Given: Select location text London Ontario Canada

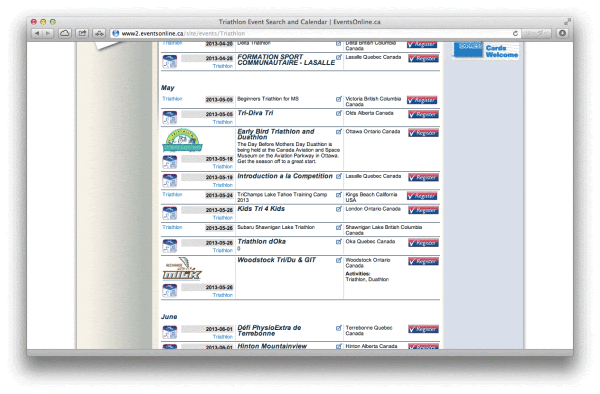Looking at the screenshot, I should 373,209.
